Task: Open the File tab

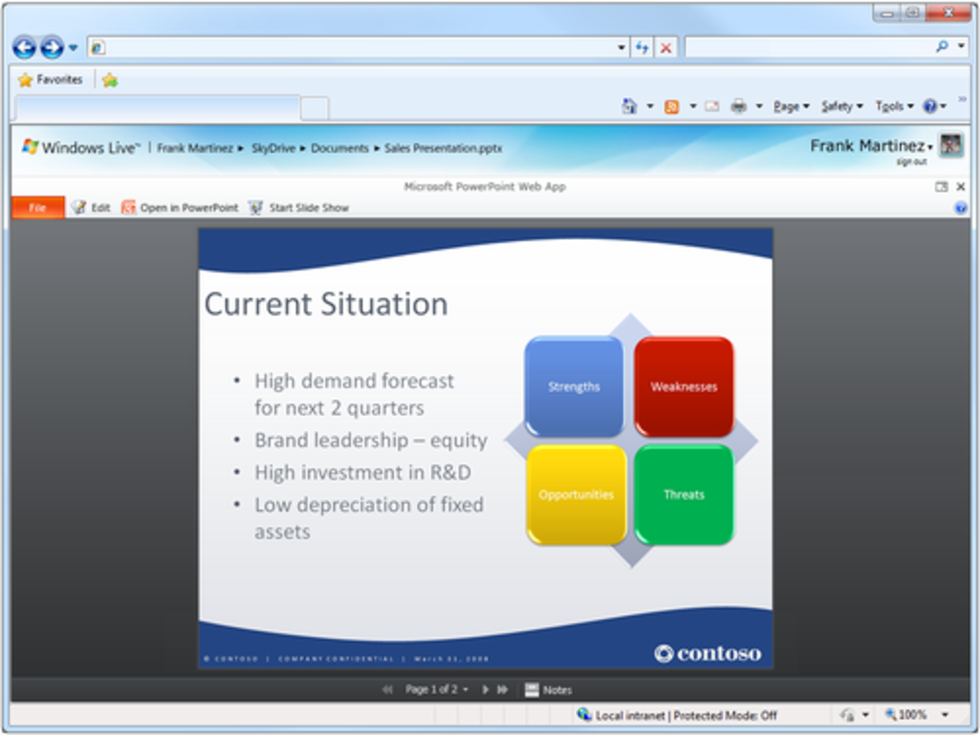Action: [x=38, y=208]
